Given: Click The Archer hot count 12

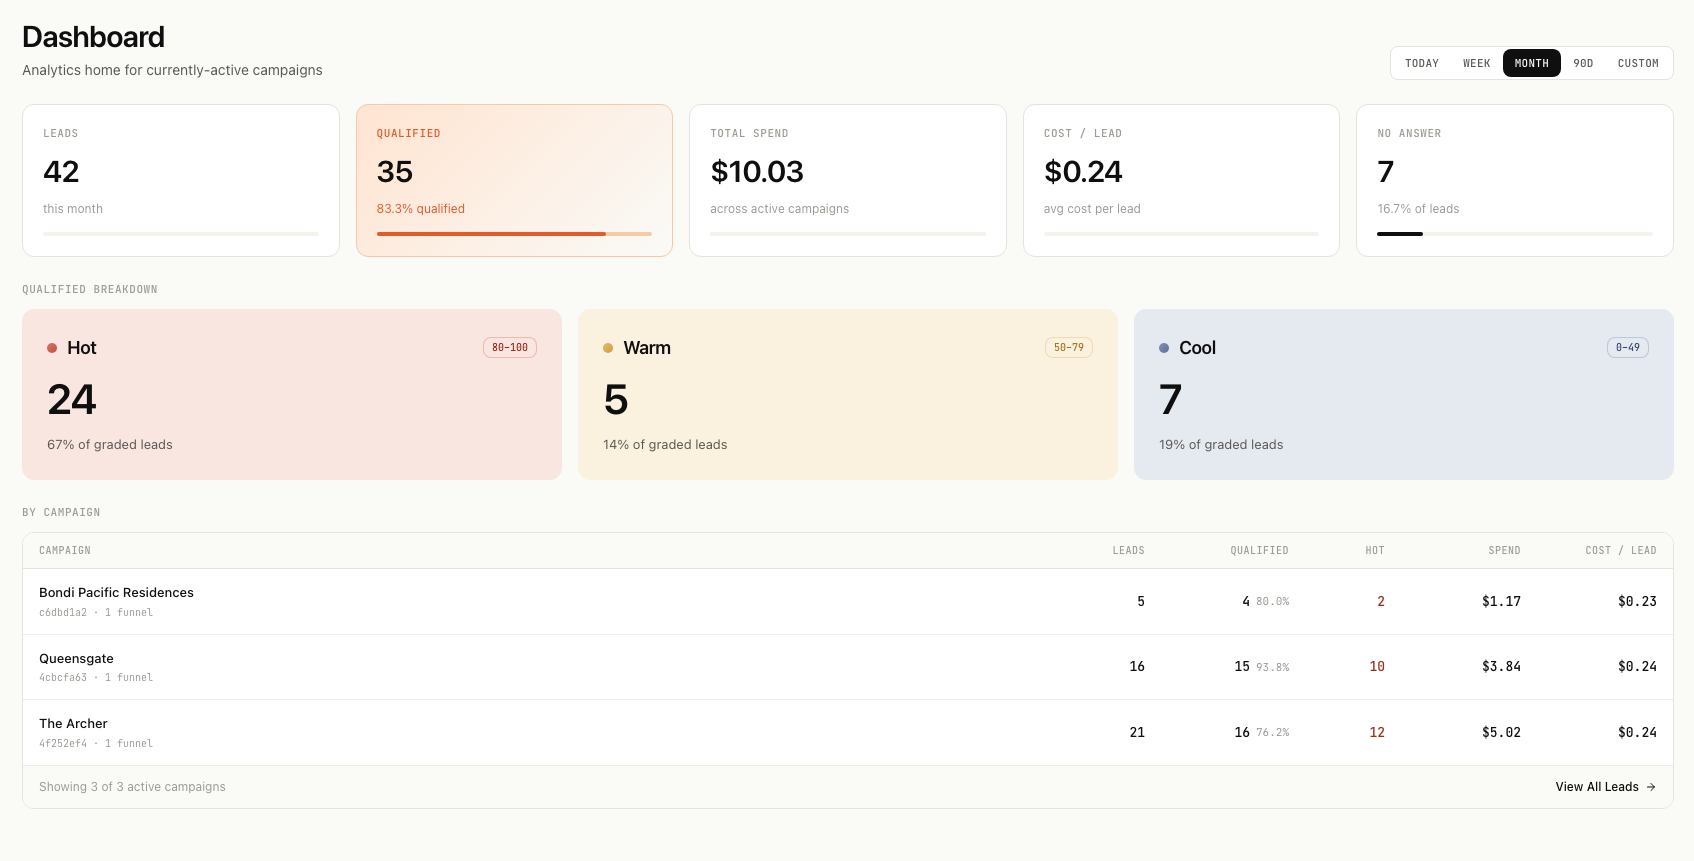Looking at the screenshot, I should [1377, 733].
